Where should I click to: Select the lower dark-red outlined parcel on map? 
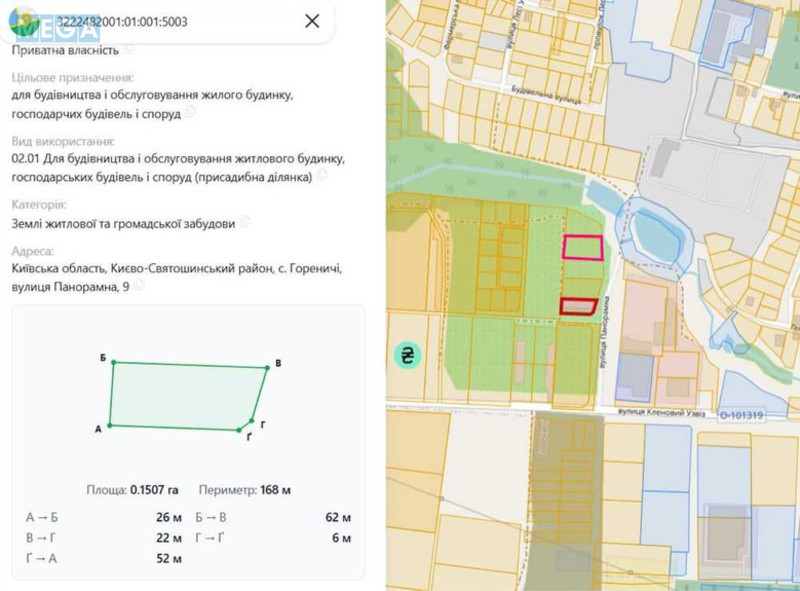click(578, 307)
